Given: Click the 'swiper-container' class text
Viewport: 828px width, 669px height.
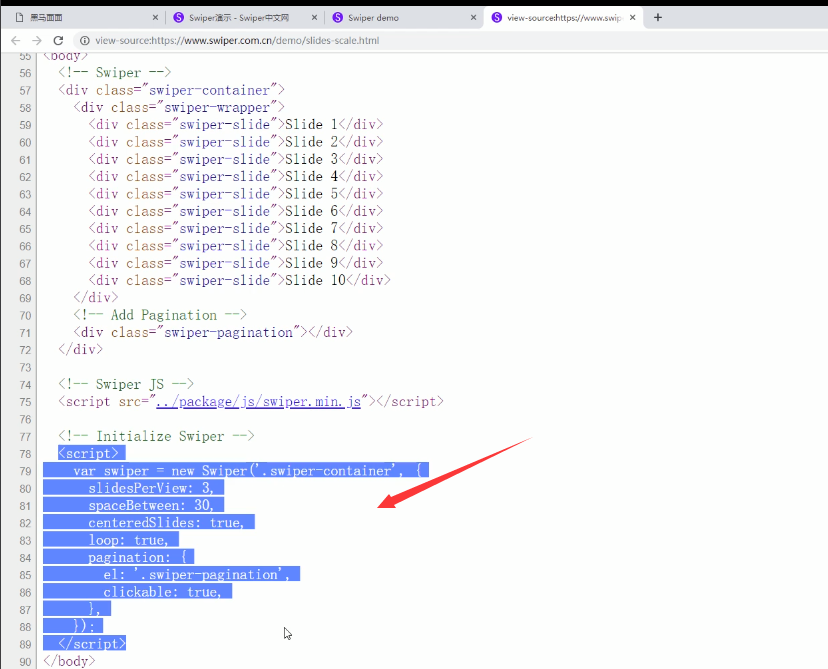Looking at the screenshot, I should [210, 90].
